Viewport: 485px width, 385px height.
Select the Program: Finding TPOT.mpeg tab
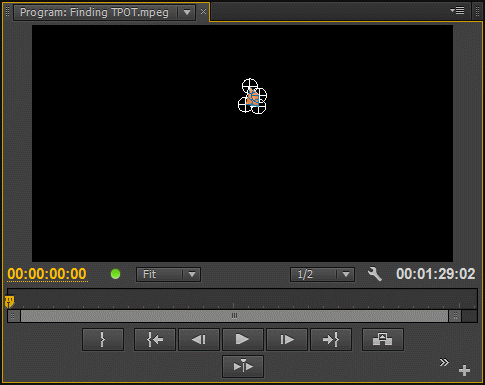coord(94,13)
